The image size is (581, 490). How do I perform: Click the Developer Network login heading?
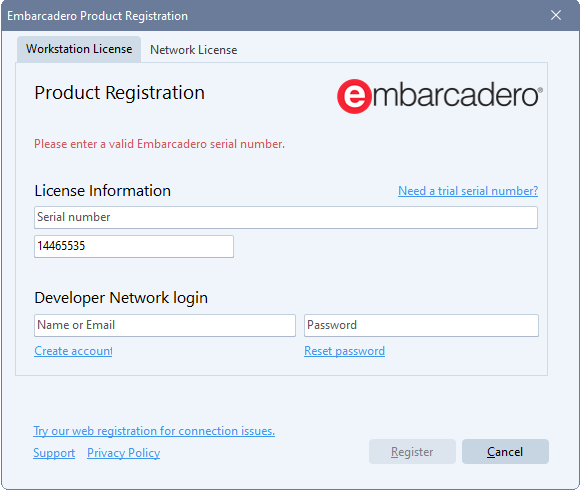pyautogui.click(x=121, y=298)
